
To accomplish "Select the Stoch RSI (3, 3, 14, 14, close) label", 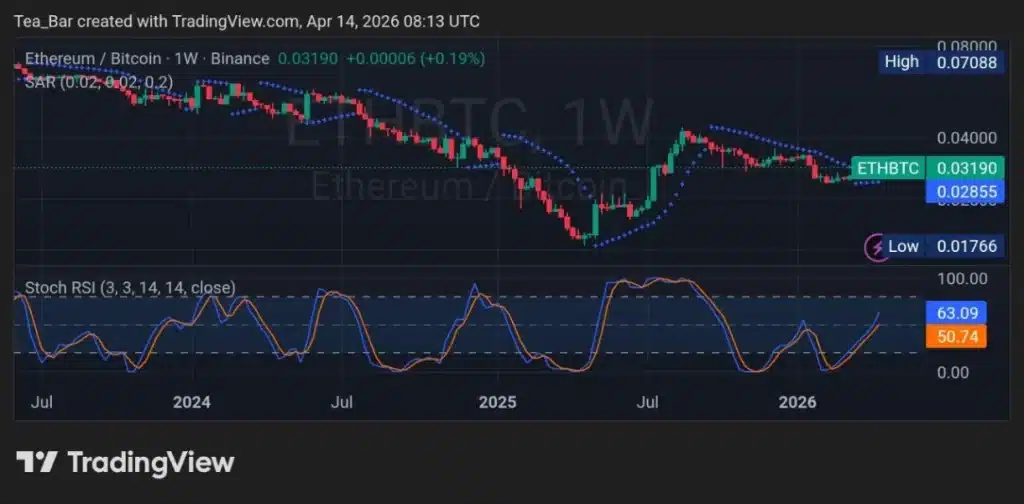I will tap(131, 287).
